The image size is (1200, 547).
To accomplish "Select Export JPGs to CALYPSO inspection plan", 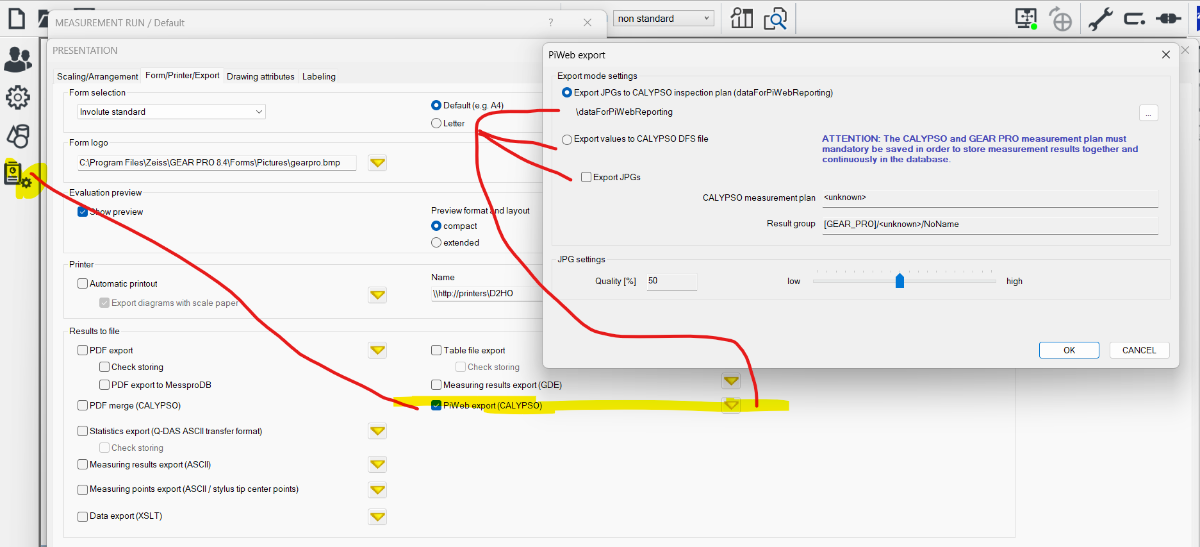I will click(x=568, y=92).
